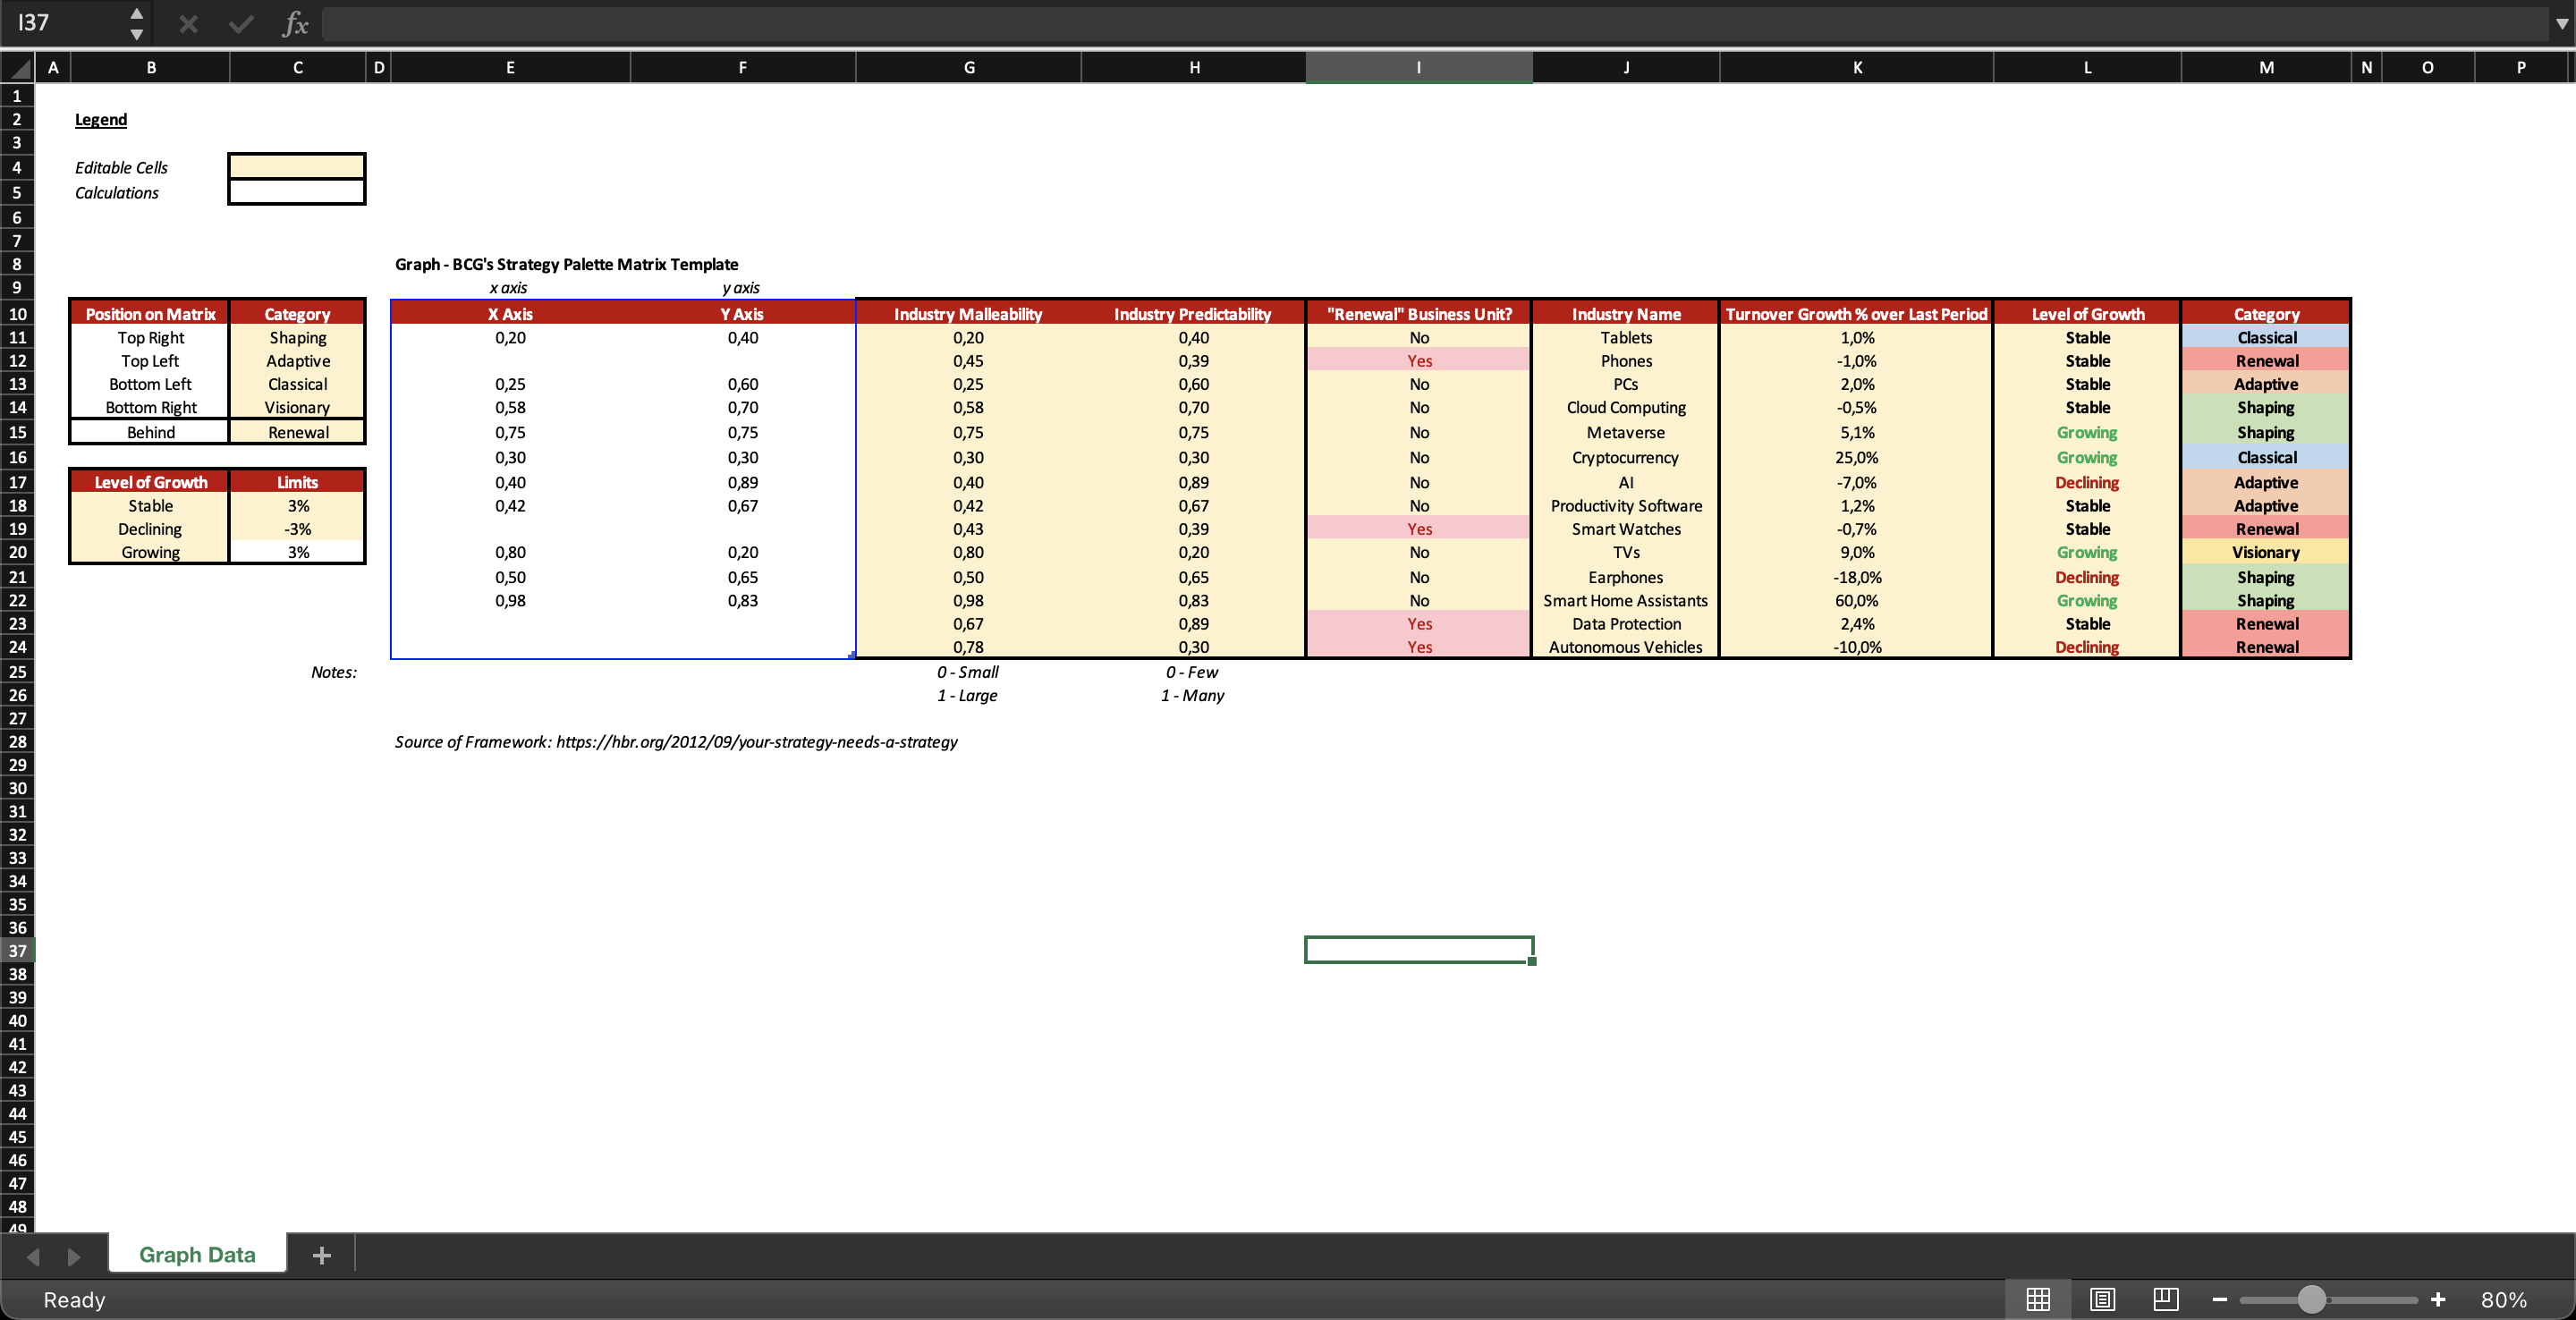Select the Cloud Computing cell
Screen dimensions: 2576x1320
(1626, 407)
